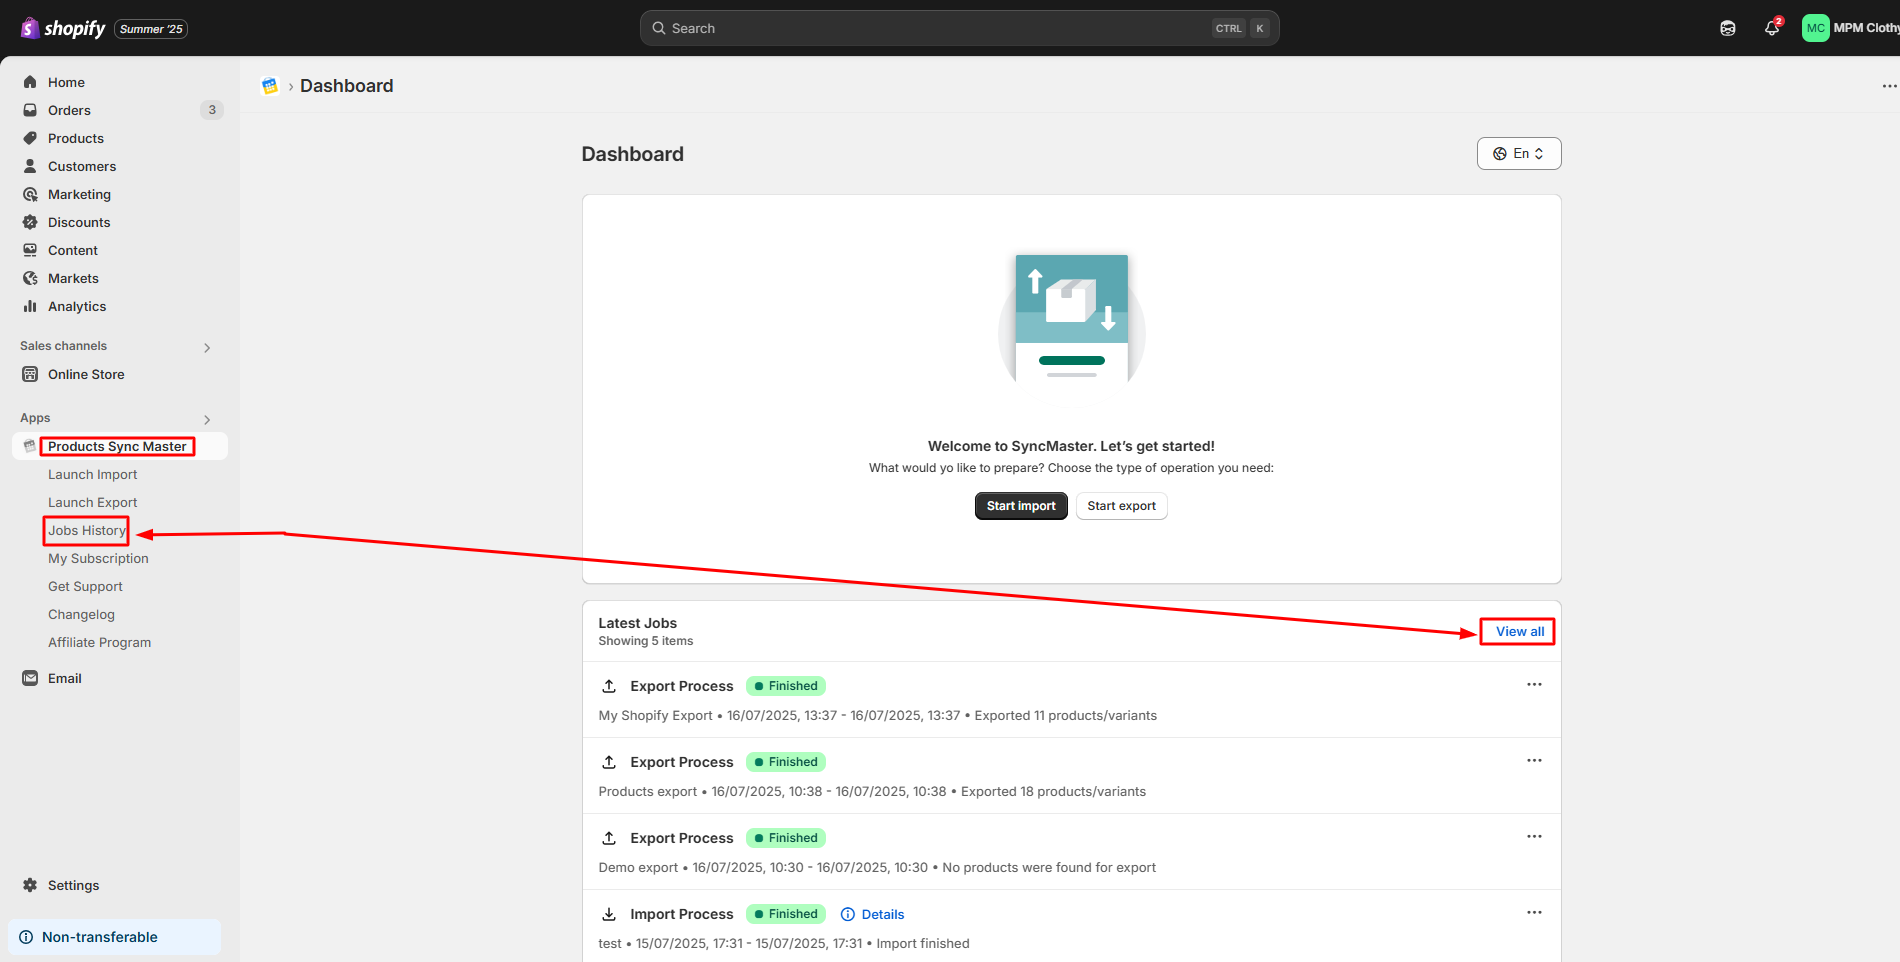
Task: Click 'No products were found for export' text
Action: pyautogui.click(x=1049, y=868)
